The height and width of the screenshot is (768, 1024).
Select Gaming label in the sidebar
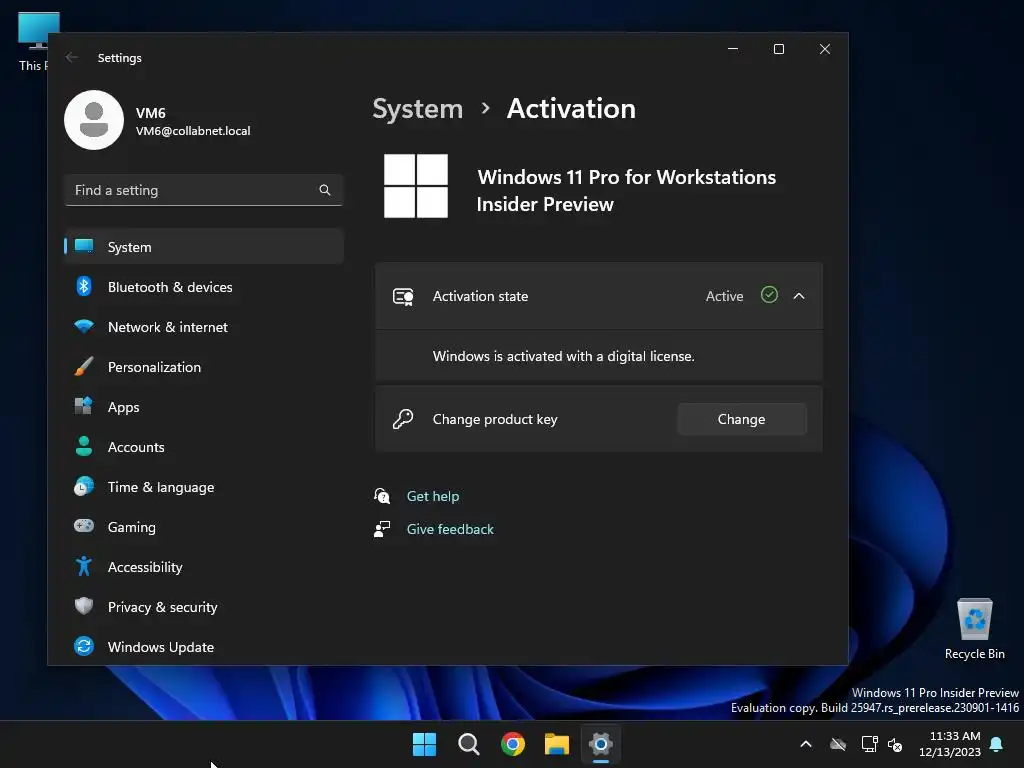131,527
